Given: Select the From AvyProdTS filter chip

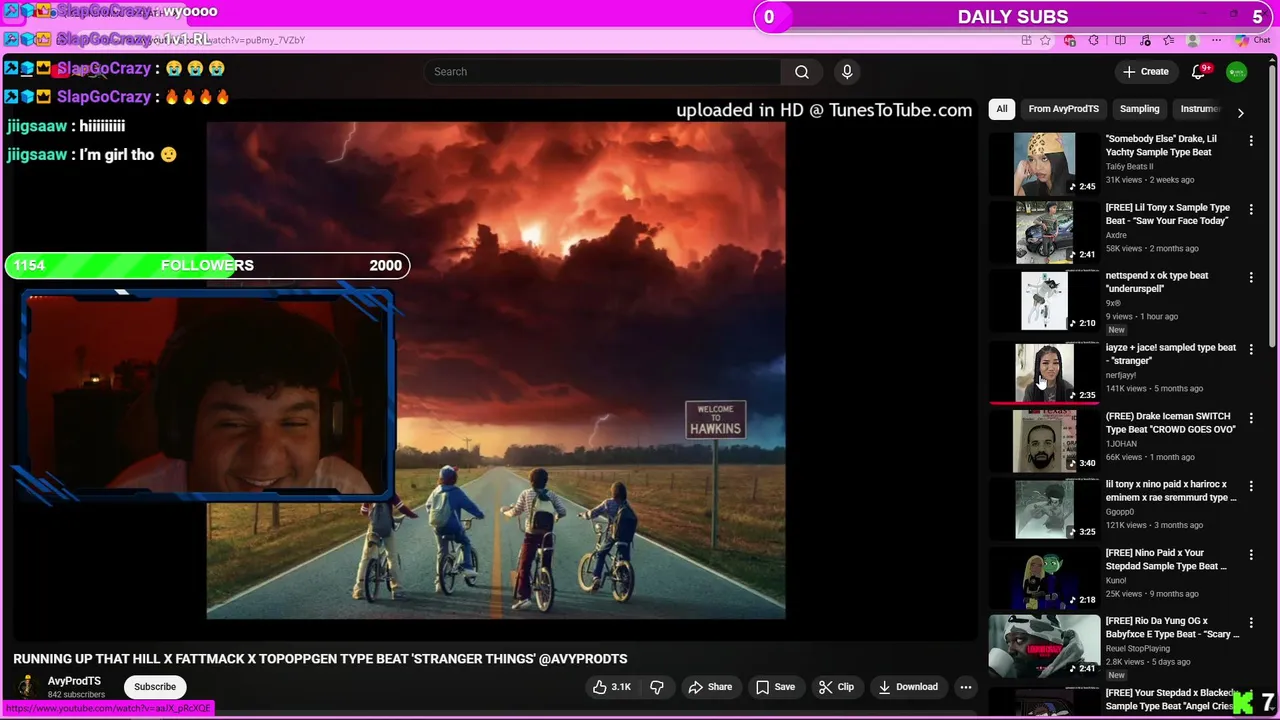Looking at the screenshot, I should (x=1063, y=109).
